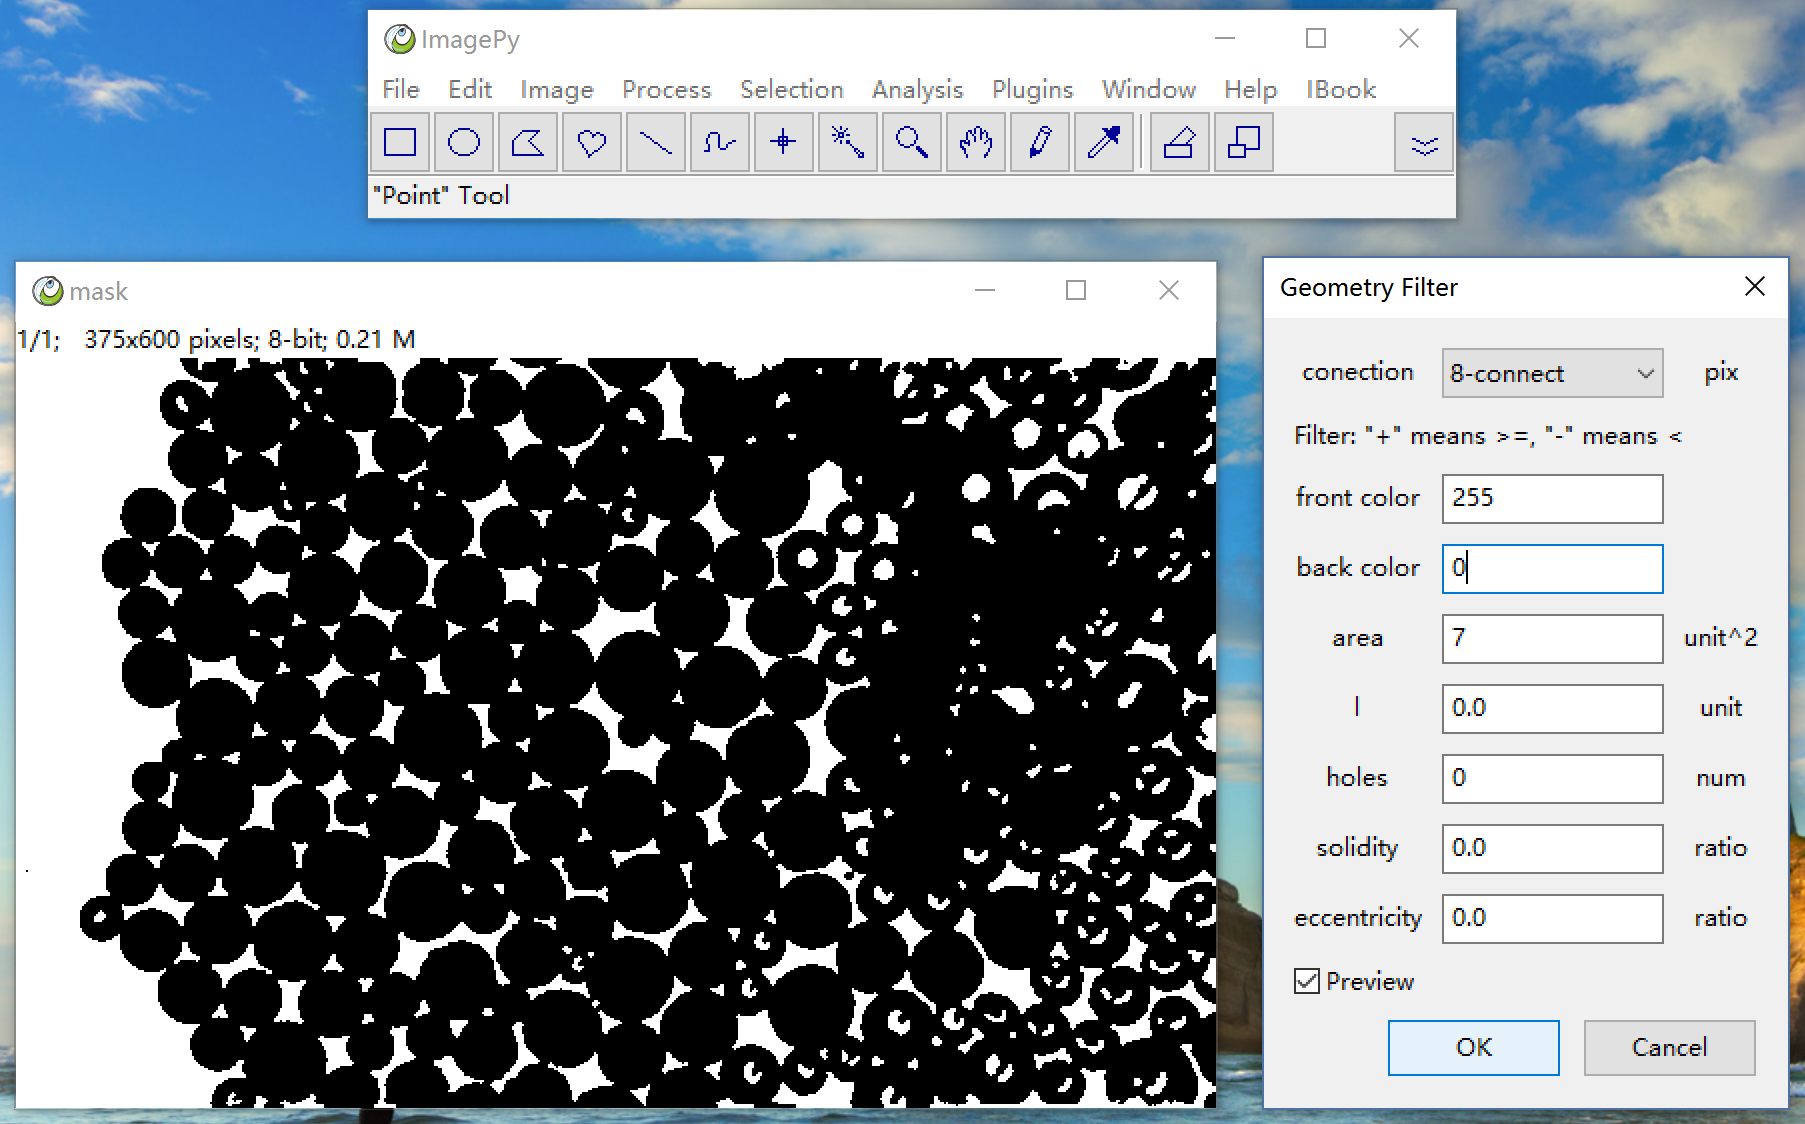Open the Plugins menu
This screenshot has height=1124, width=1805.
[1032, 90]
